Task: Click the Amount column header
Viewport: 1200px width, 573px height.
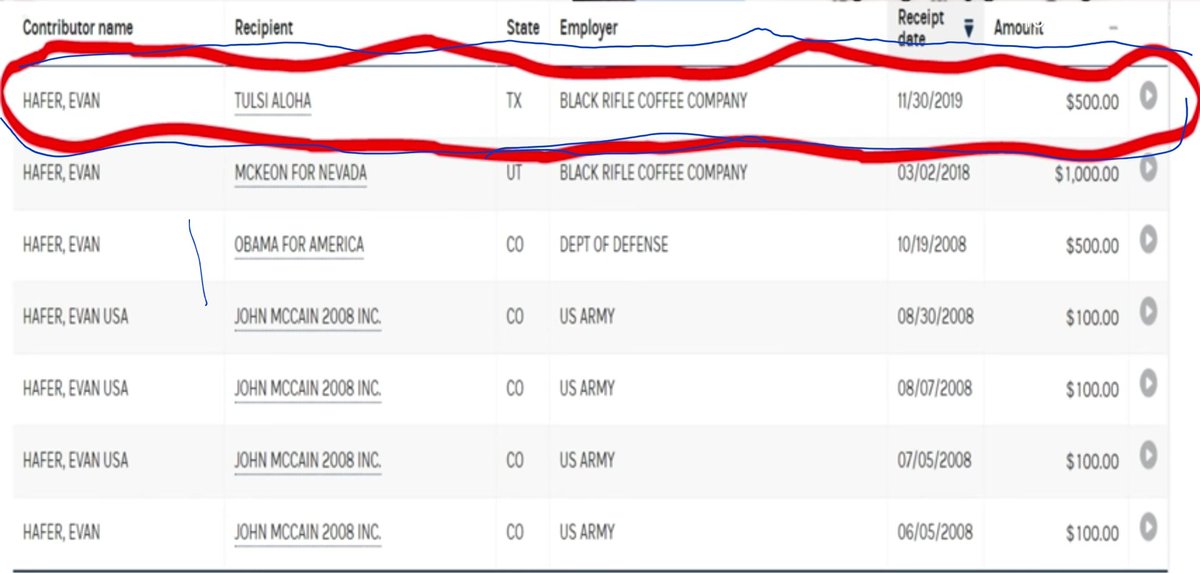Action: click(x=1019, y=28)
